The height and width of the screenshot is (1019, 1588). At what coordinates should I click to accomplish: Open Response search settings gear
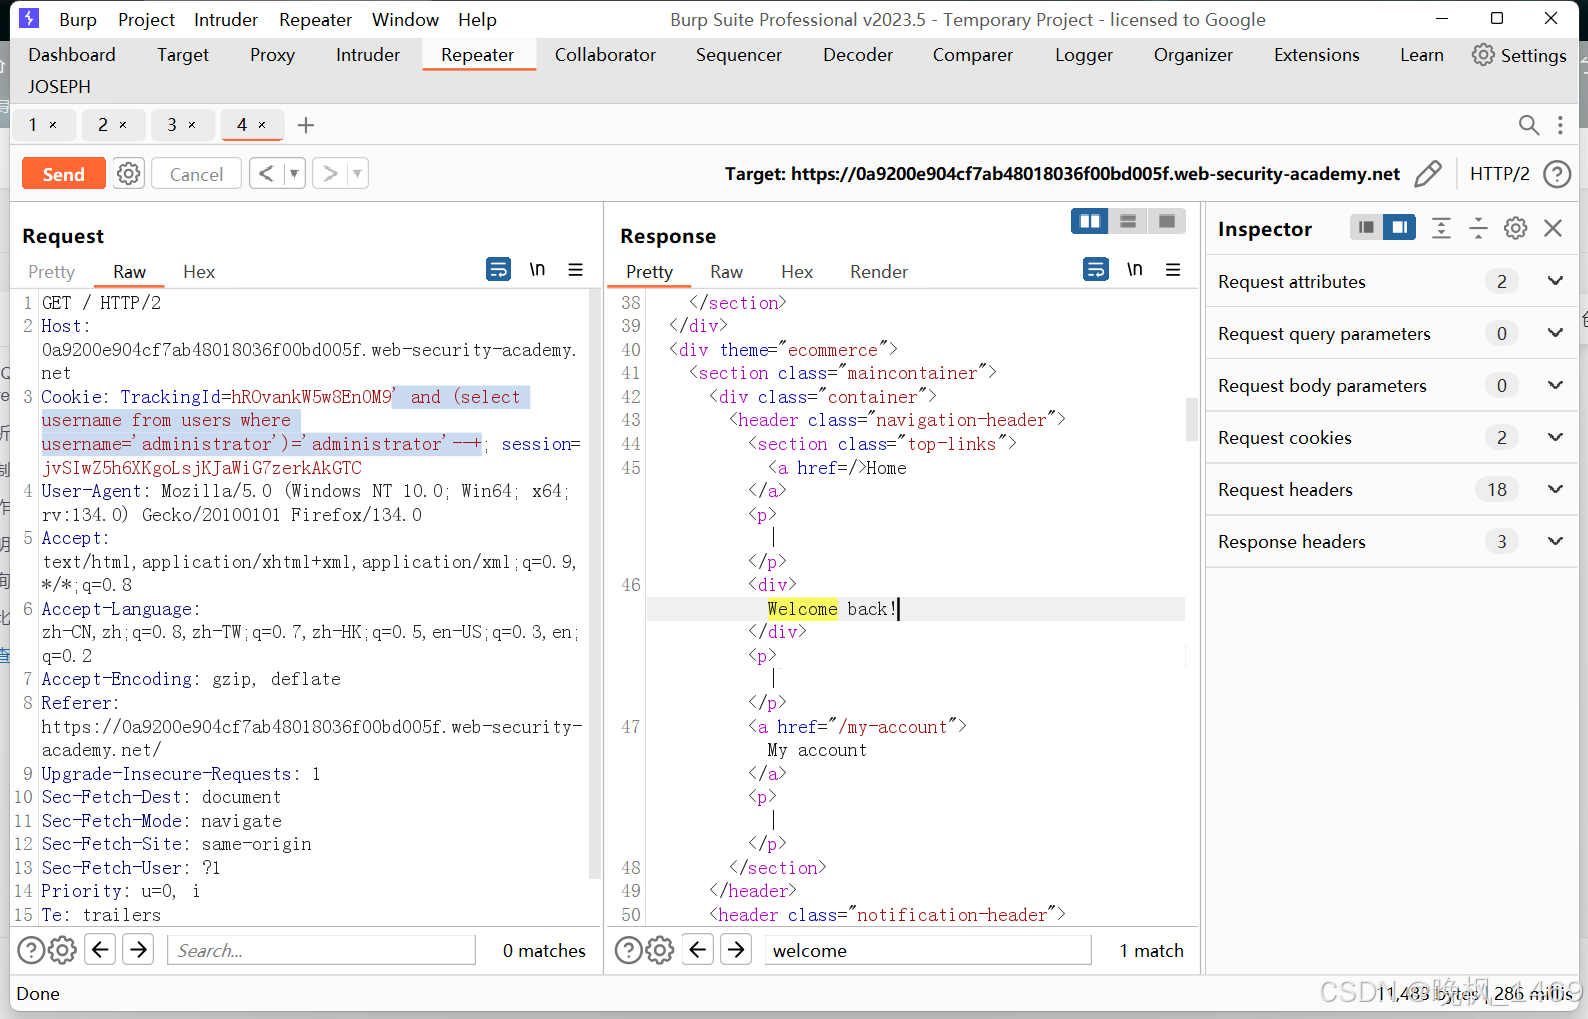point(659,950)
